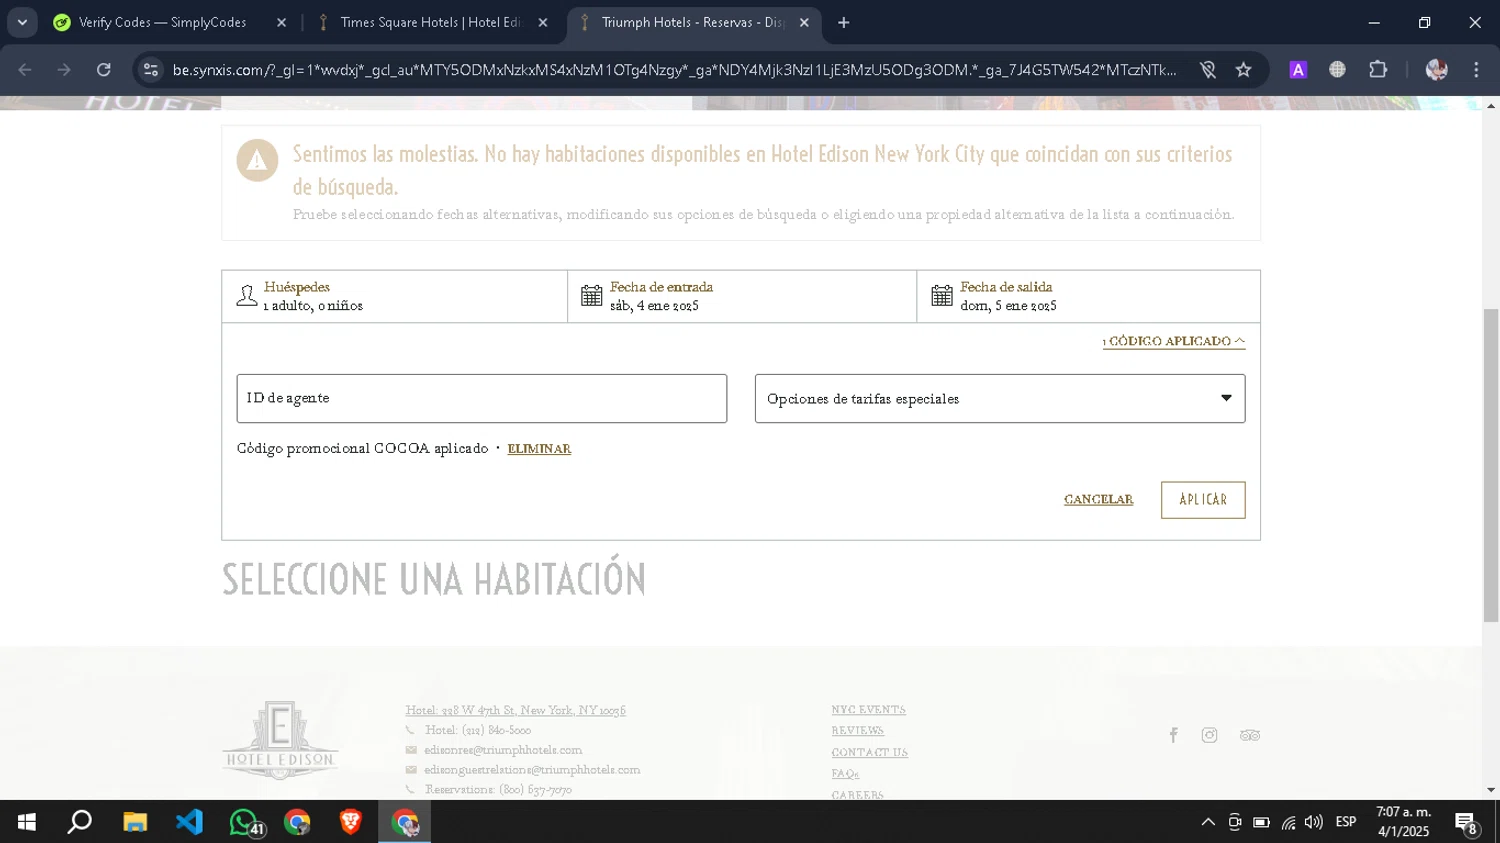
Task: Click the scrollbar down arrow
Action: (1491, 790)
